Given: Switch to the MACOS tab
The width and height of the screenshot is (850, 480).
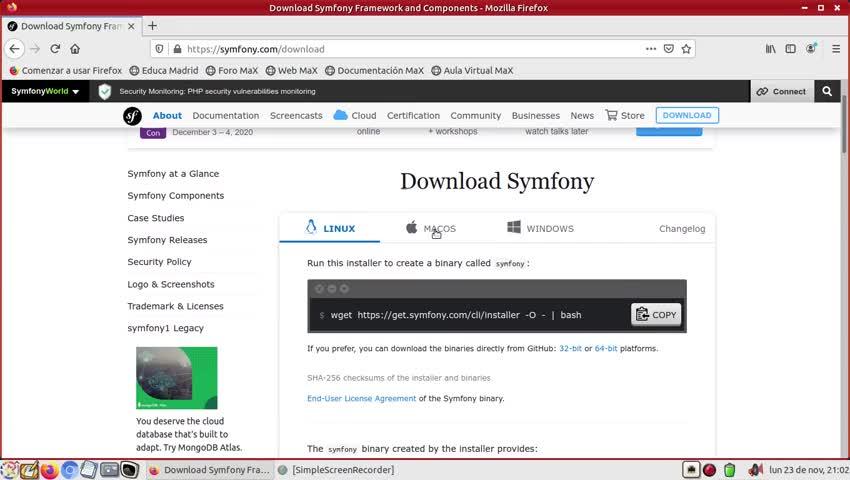Looking at the screenshot, I should coord(431,228).
